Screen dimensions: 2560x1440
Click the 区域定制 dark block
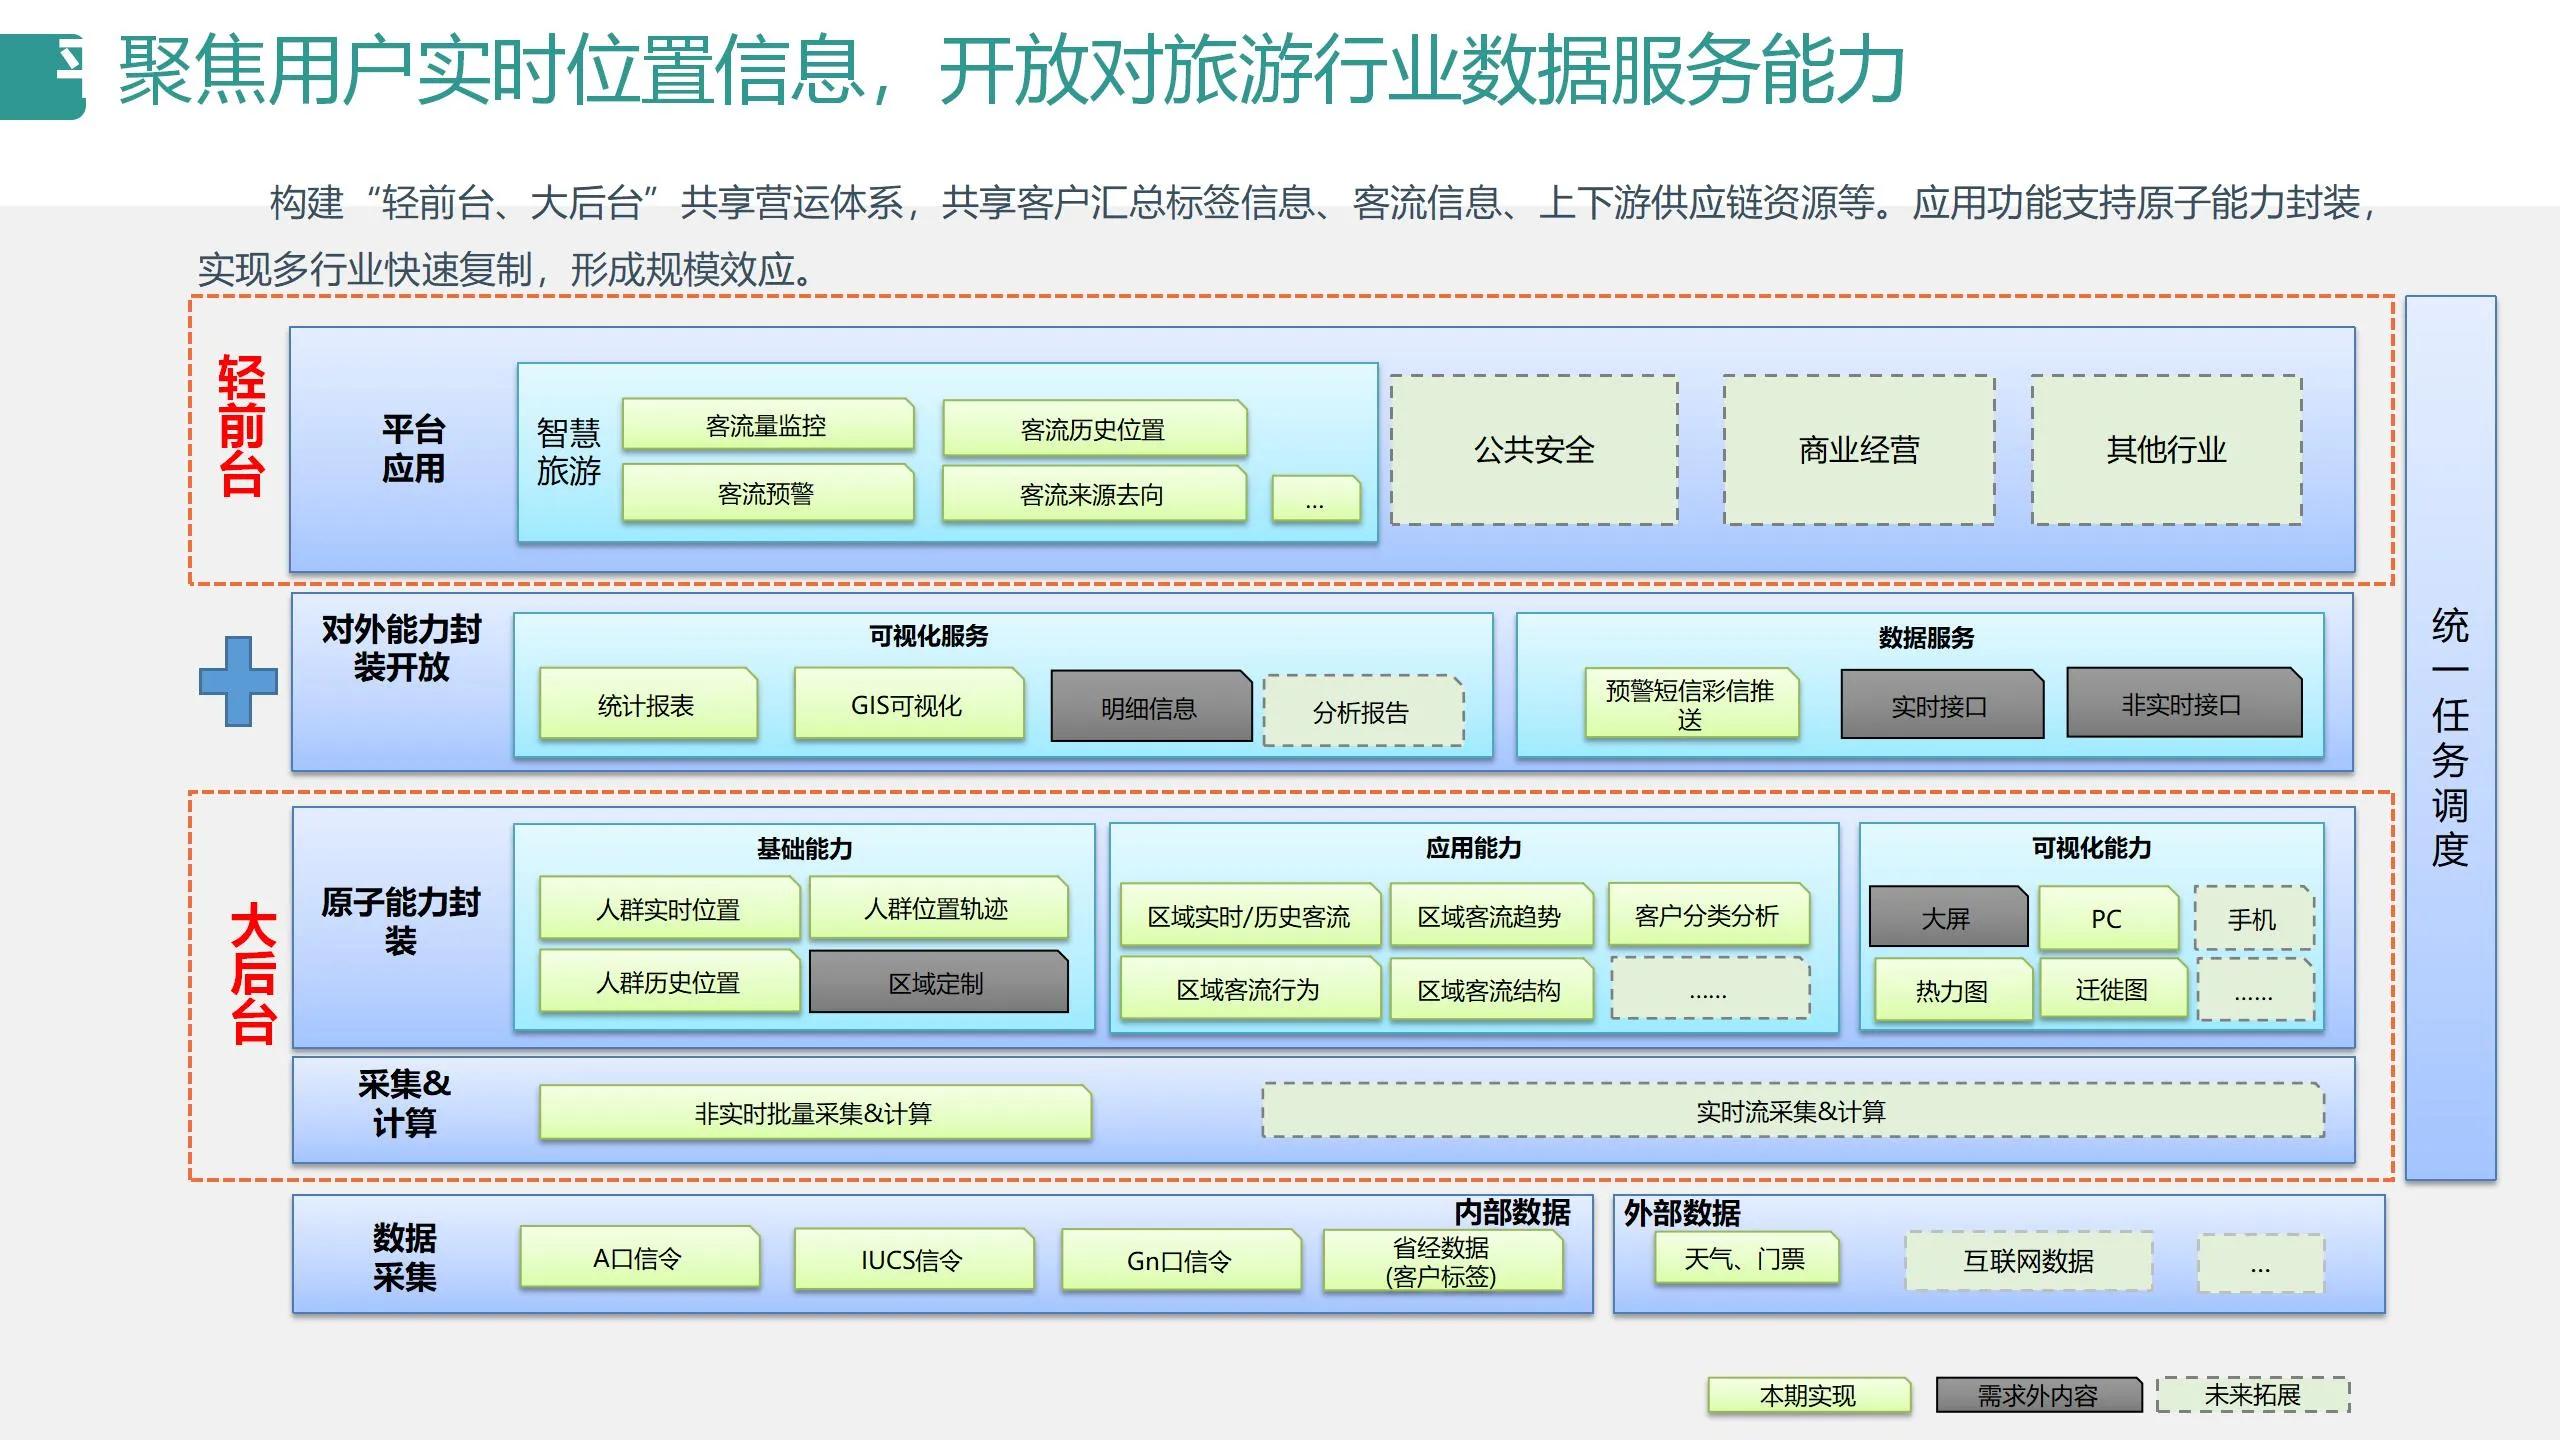coord(940,982)
